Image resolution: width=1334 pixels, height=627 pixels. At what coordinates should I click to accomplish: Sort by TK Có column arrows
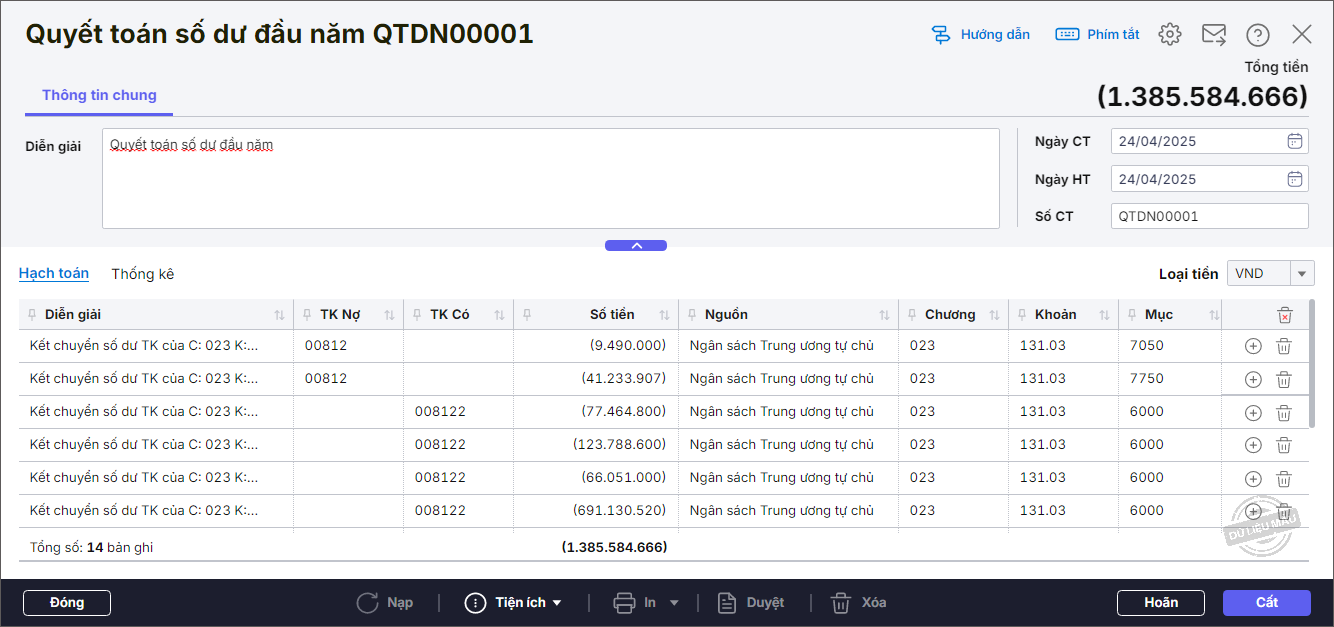(x=499, y=315)
